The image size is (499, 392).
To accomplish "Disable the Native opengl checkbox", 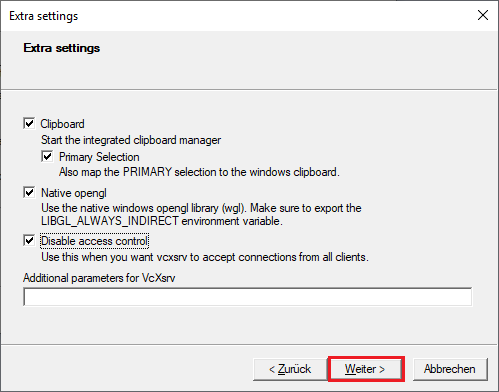I will 29,192.
